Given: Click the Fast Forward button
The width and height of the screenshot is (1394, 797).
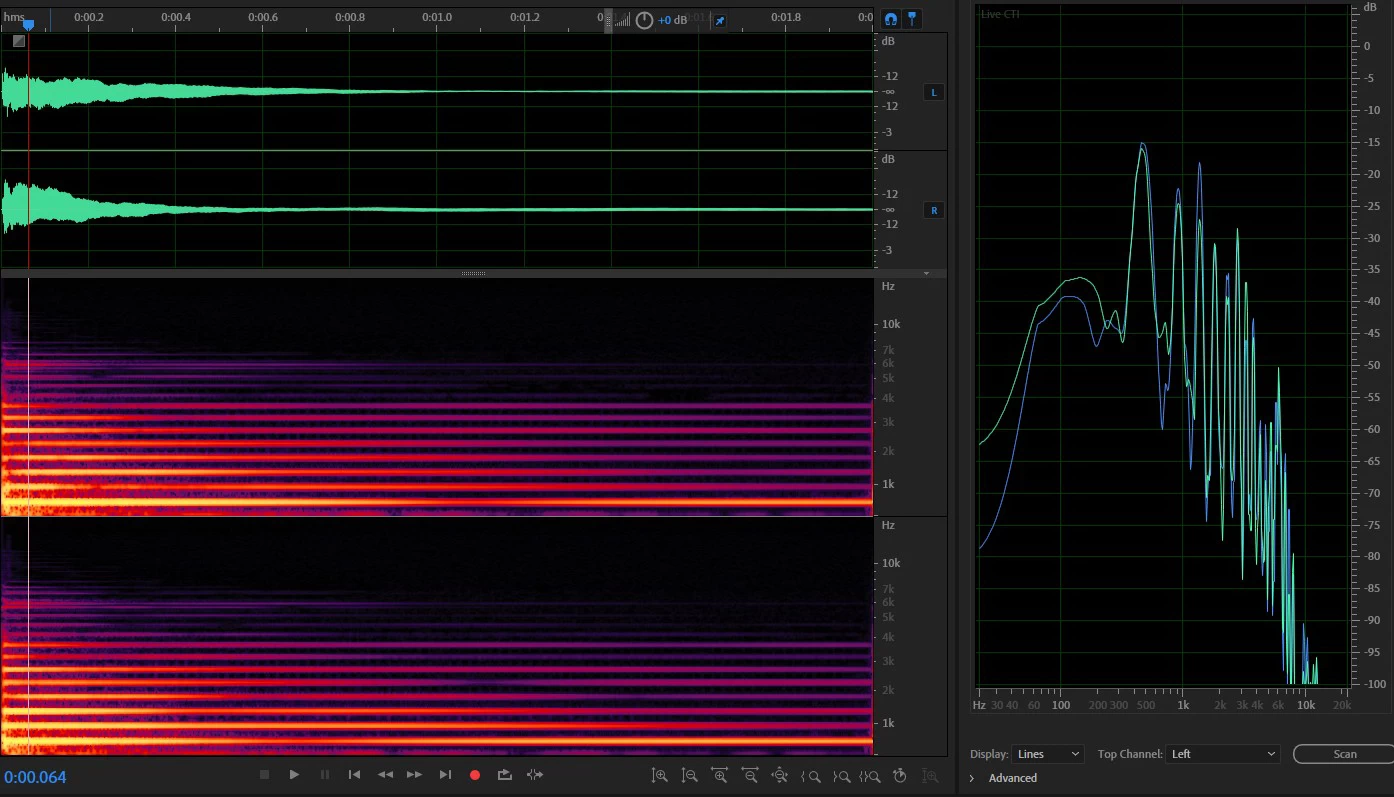Looking at the screenshot, I should 414,775.
